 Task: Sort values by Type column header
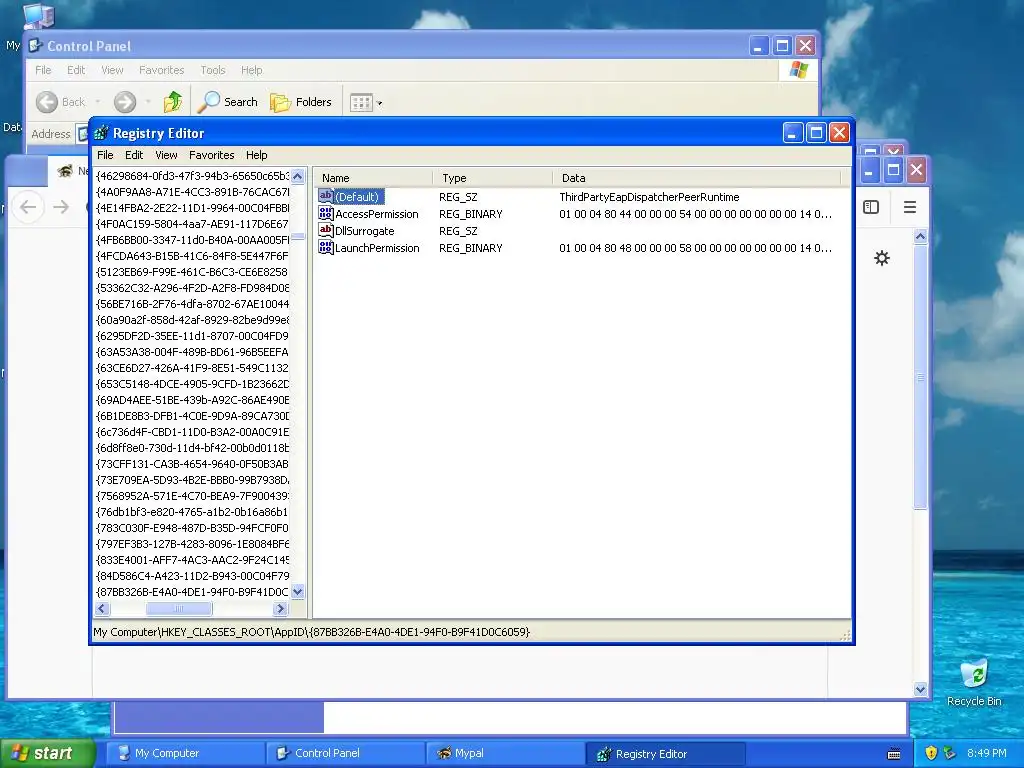(x=492, y=178)
